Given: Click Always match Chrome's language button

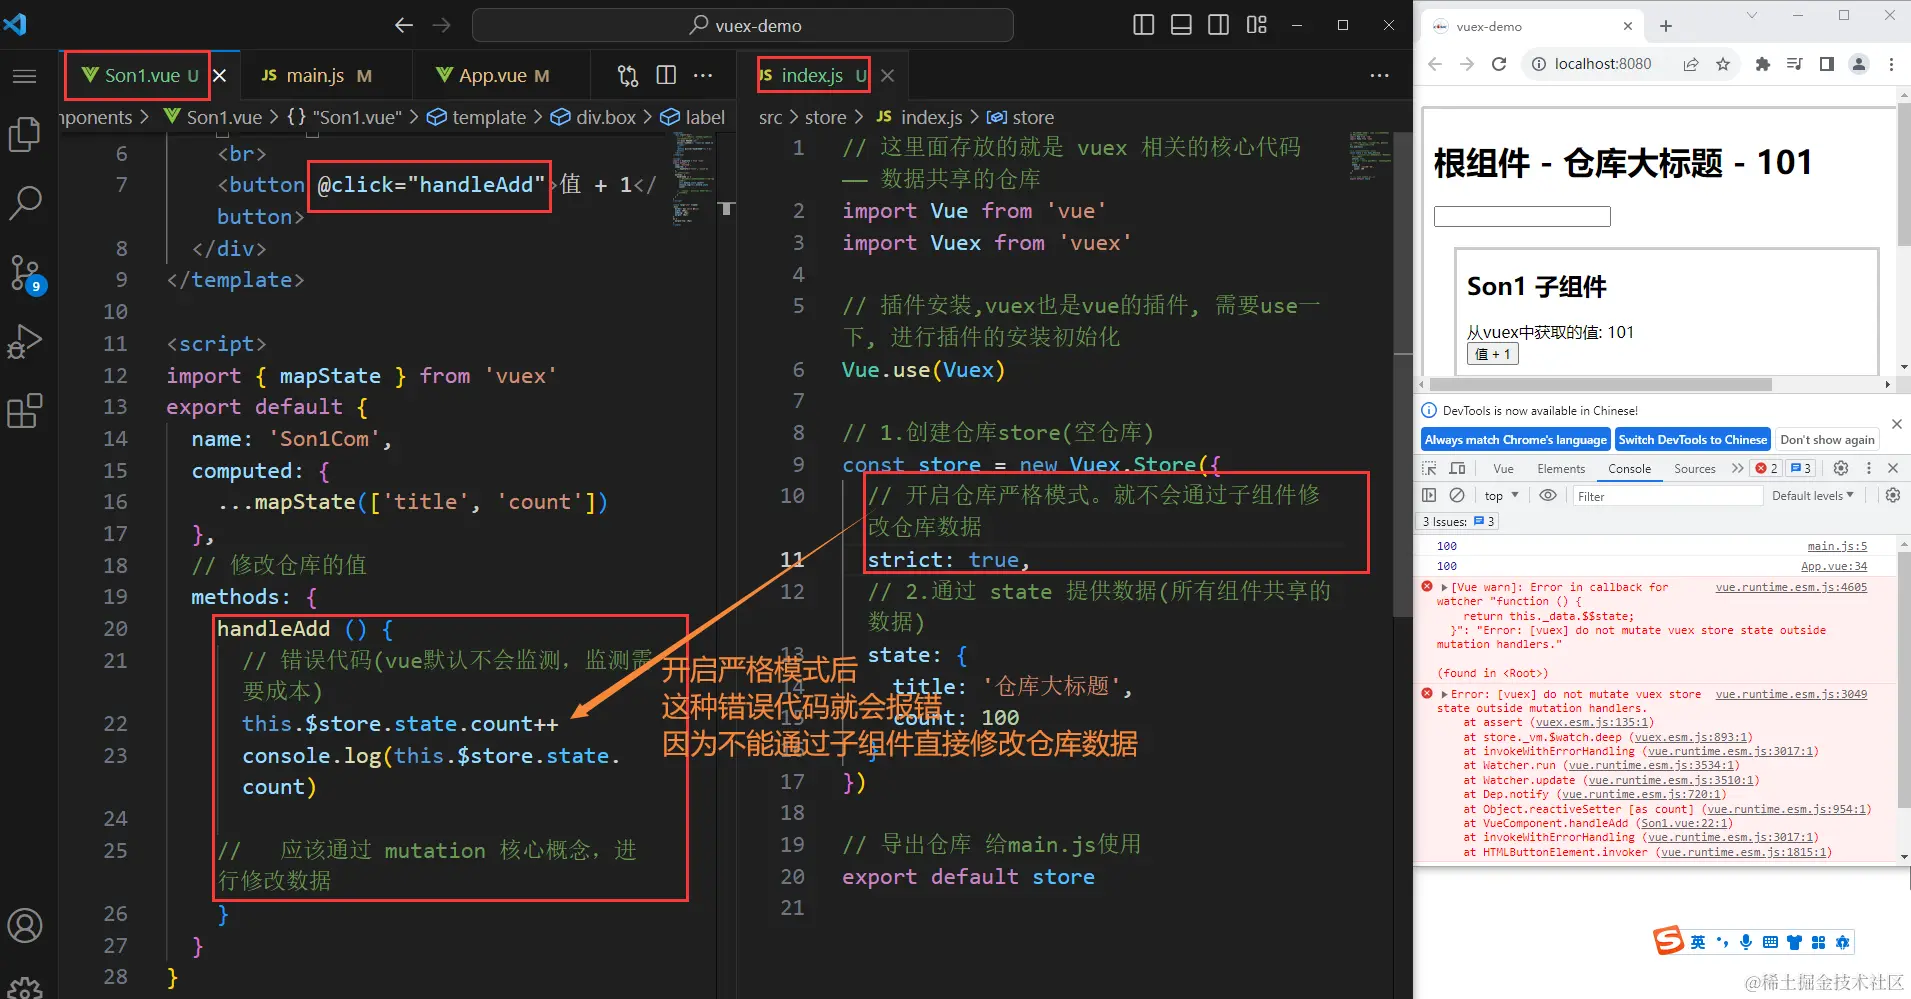Looking at the screenshot, I should click(x=1515, y=439).
